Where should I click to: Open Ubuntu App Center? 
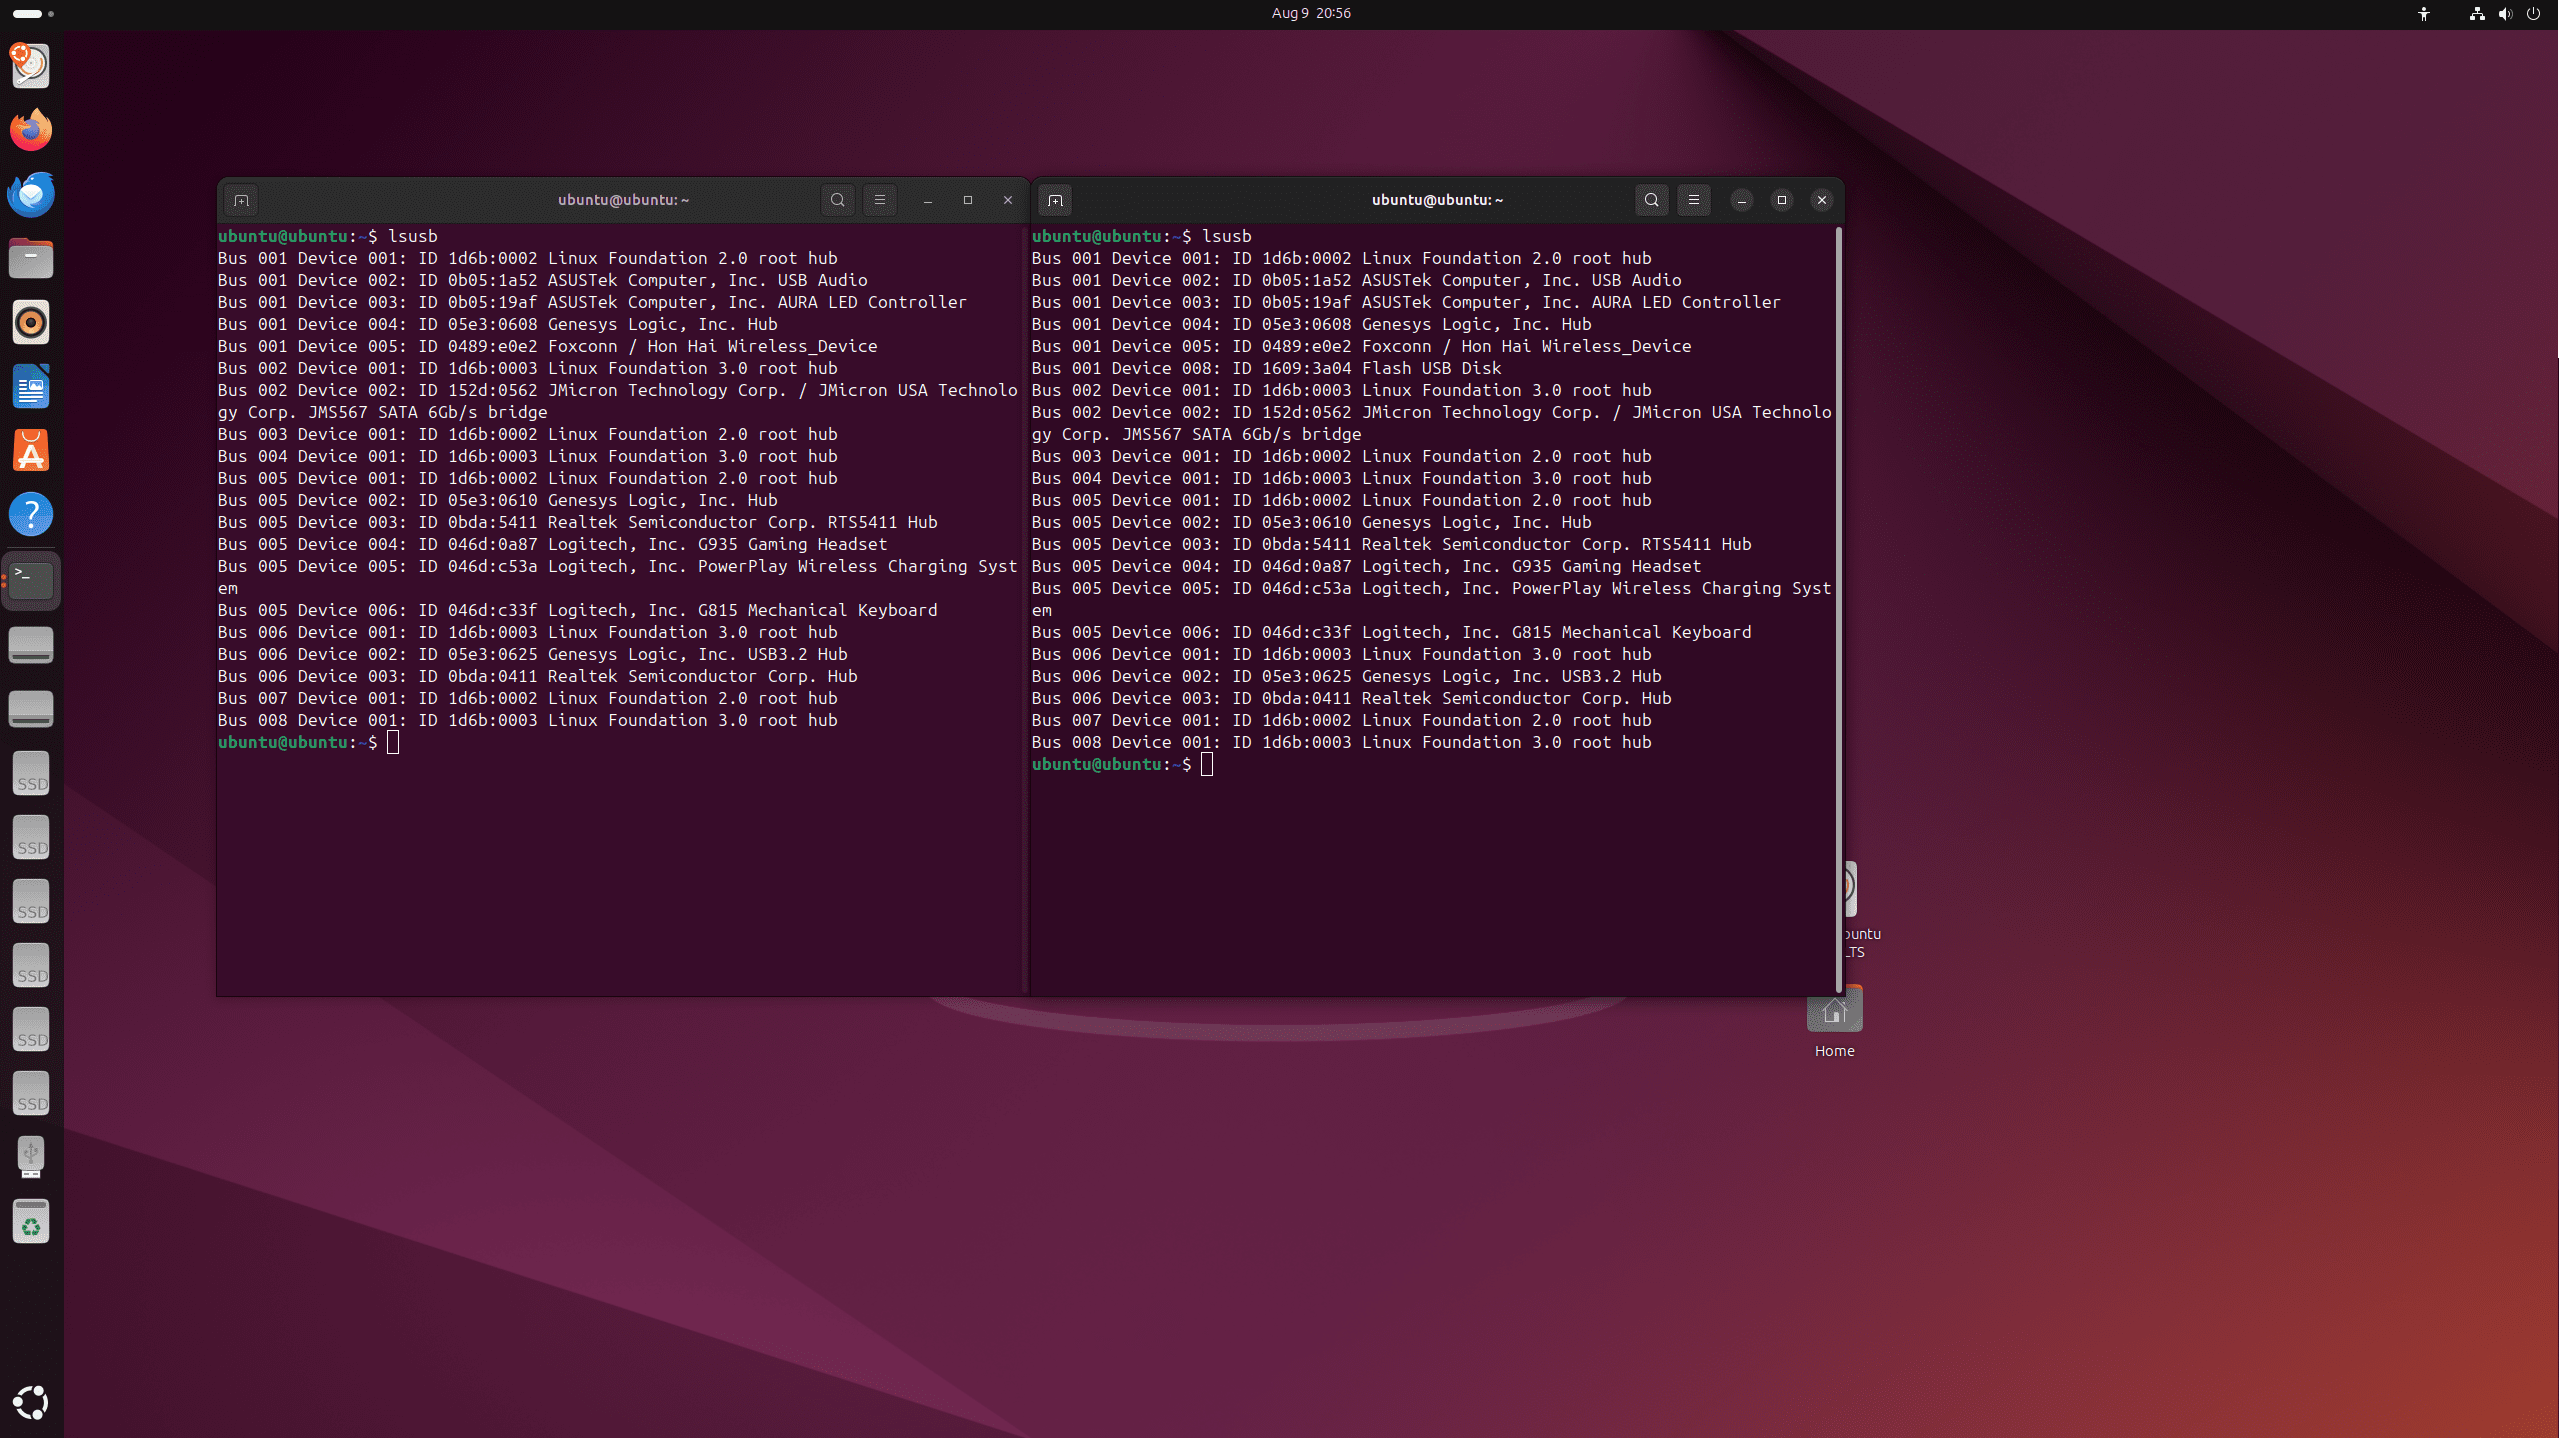coord(31,451)
